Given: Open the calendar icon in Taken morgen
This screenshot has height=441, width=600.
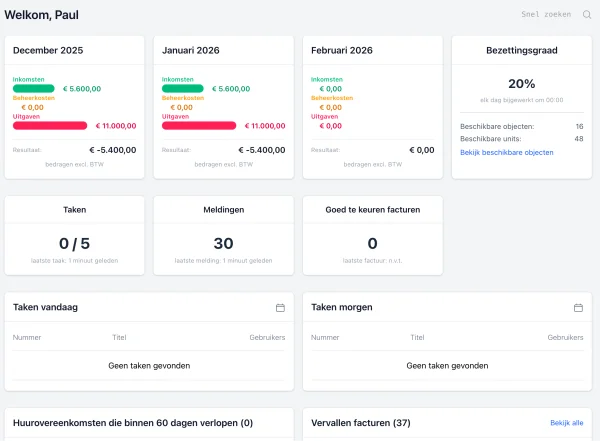Looking at the screenshot, I should click(x=578, y=307).
